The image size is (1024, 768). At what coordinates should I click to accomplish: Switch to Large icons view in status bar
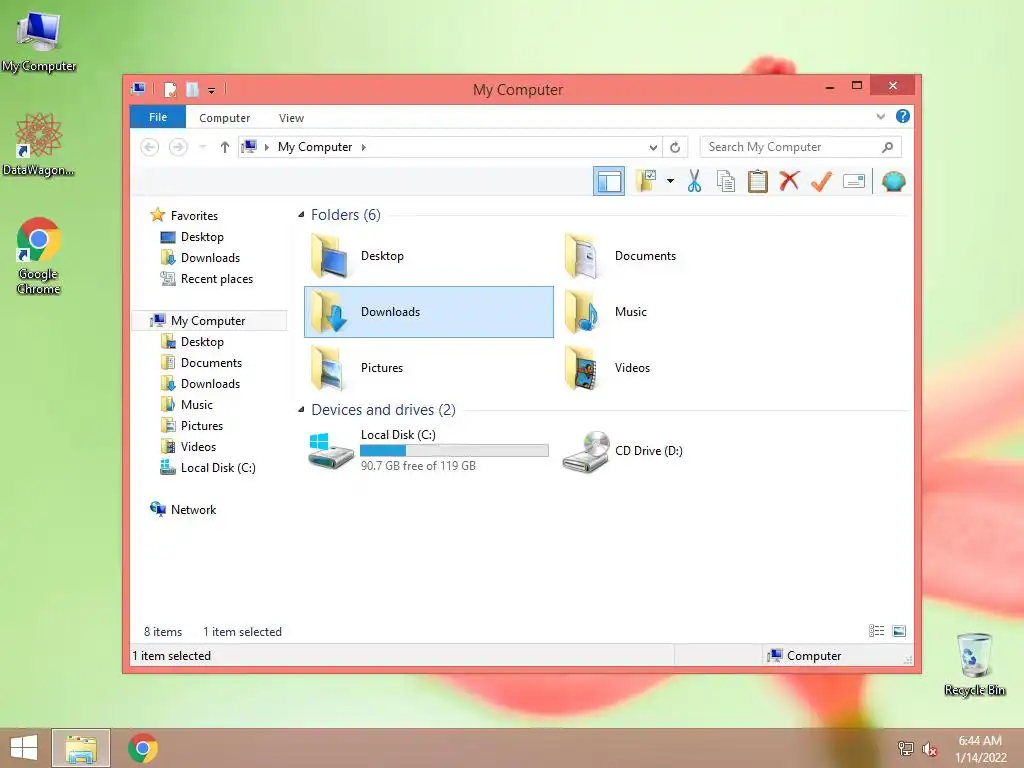click(x=899, y=631)
